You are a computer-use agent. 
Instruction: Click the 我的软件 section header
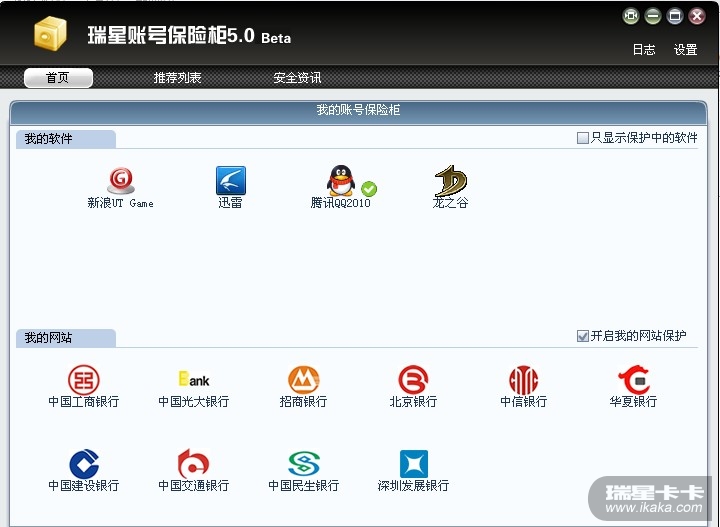pyautogui.click(x=66, y=139)
